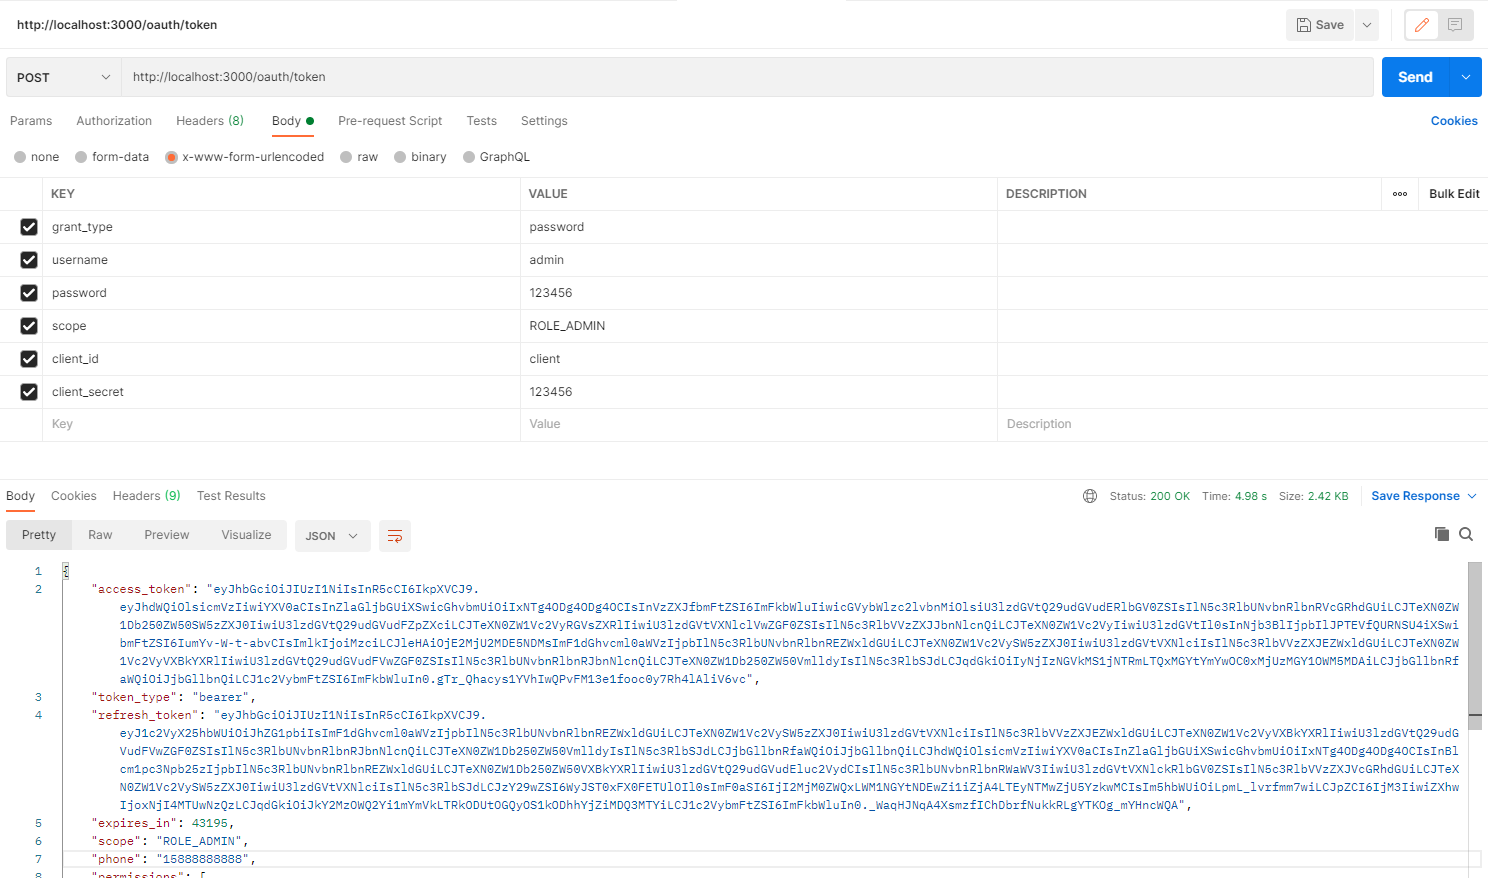Viewport: 1488px width, 885px height.
Task: Select the form-data body type
Action: coord(112,157)
